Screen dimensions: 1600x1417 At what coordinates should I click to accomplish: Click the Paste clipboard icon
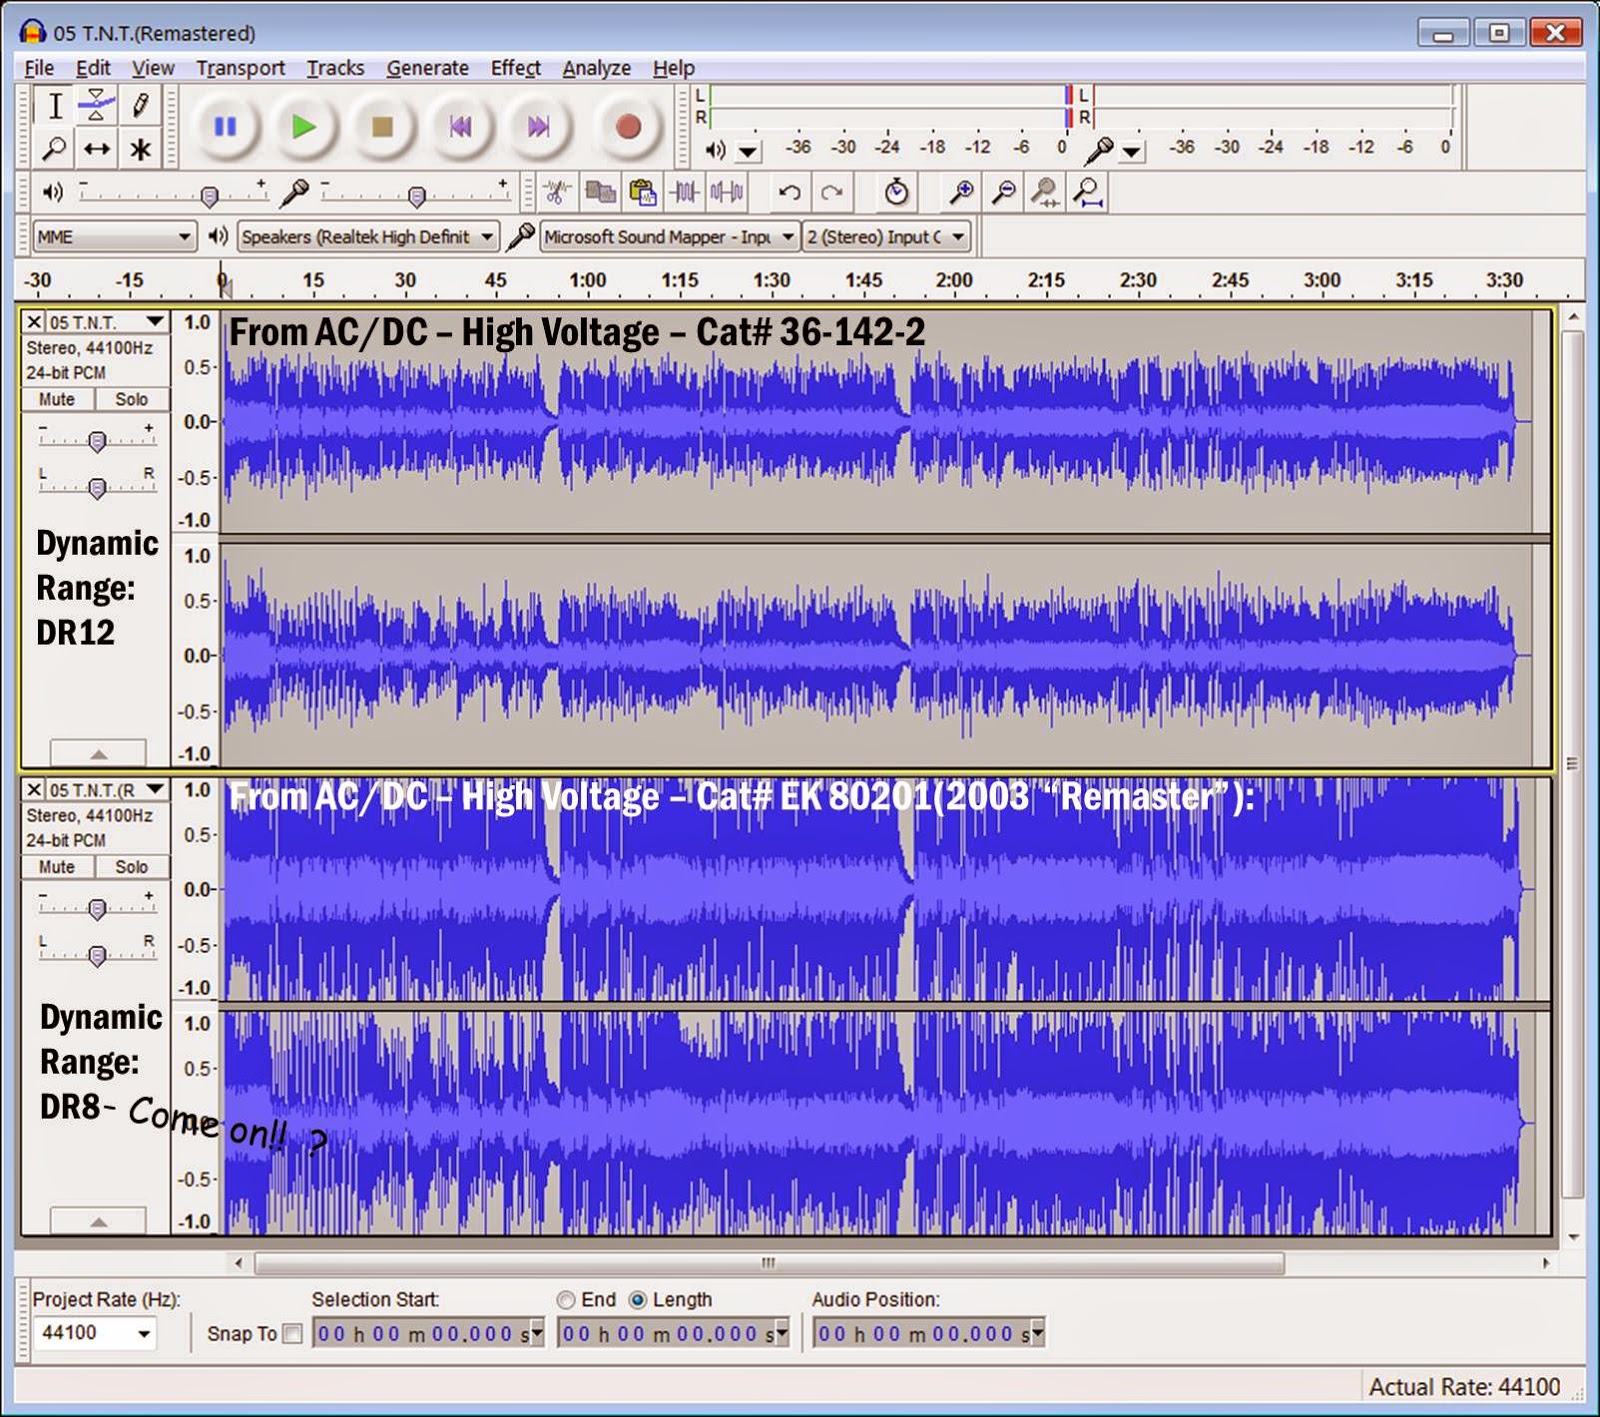point(642,192)
